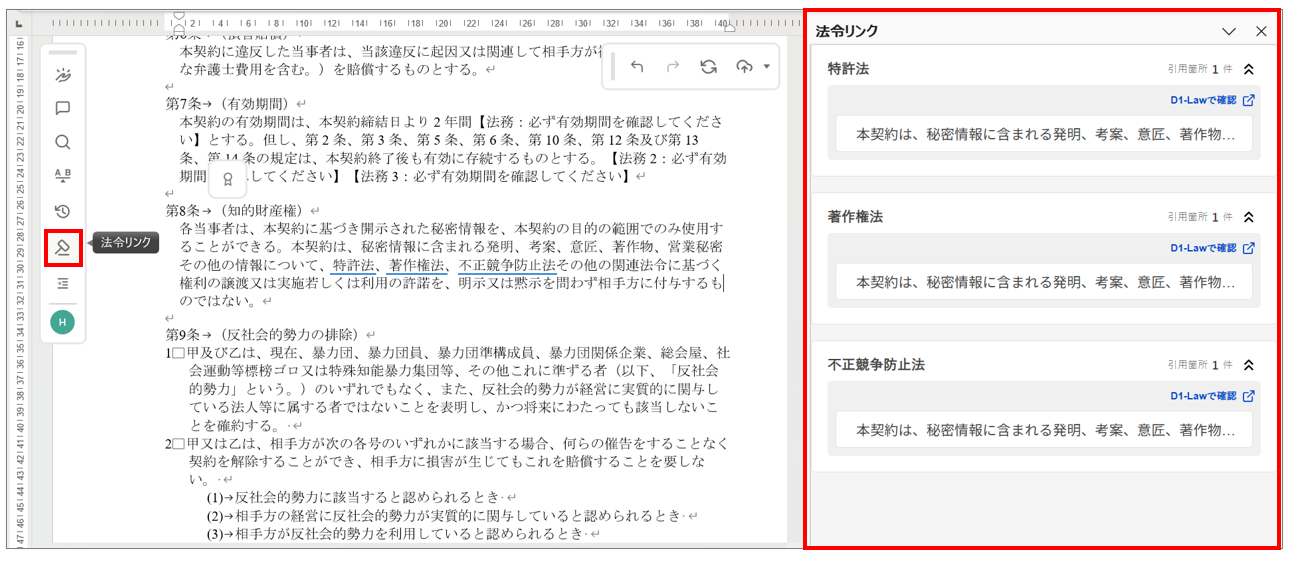Open dropdown arrow beside cloud upload icon
Viewport: 1296px width, 566px height.
pos(766,66)
